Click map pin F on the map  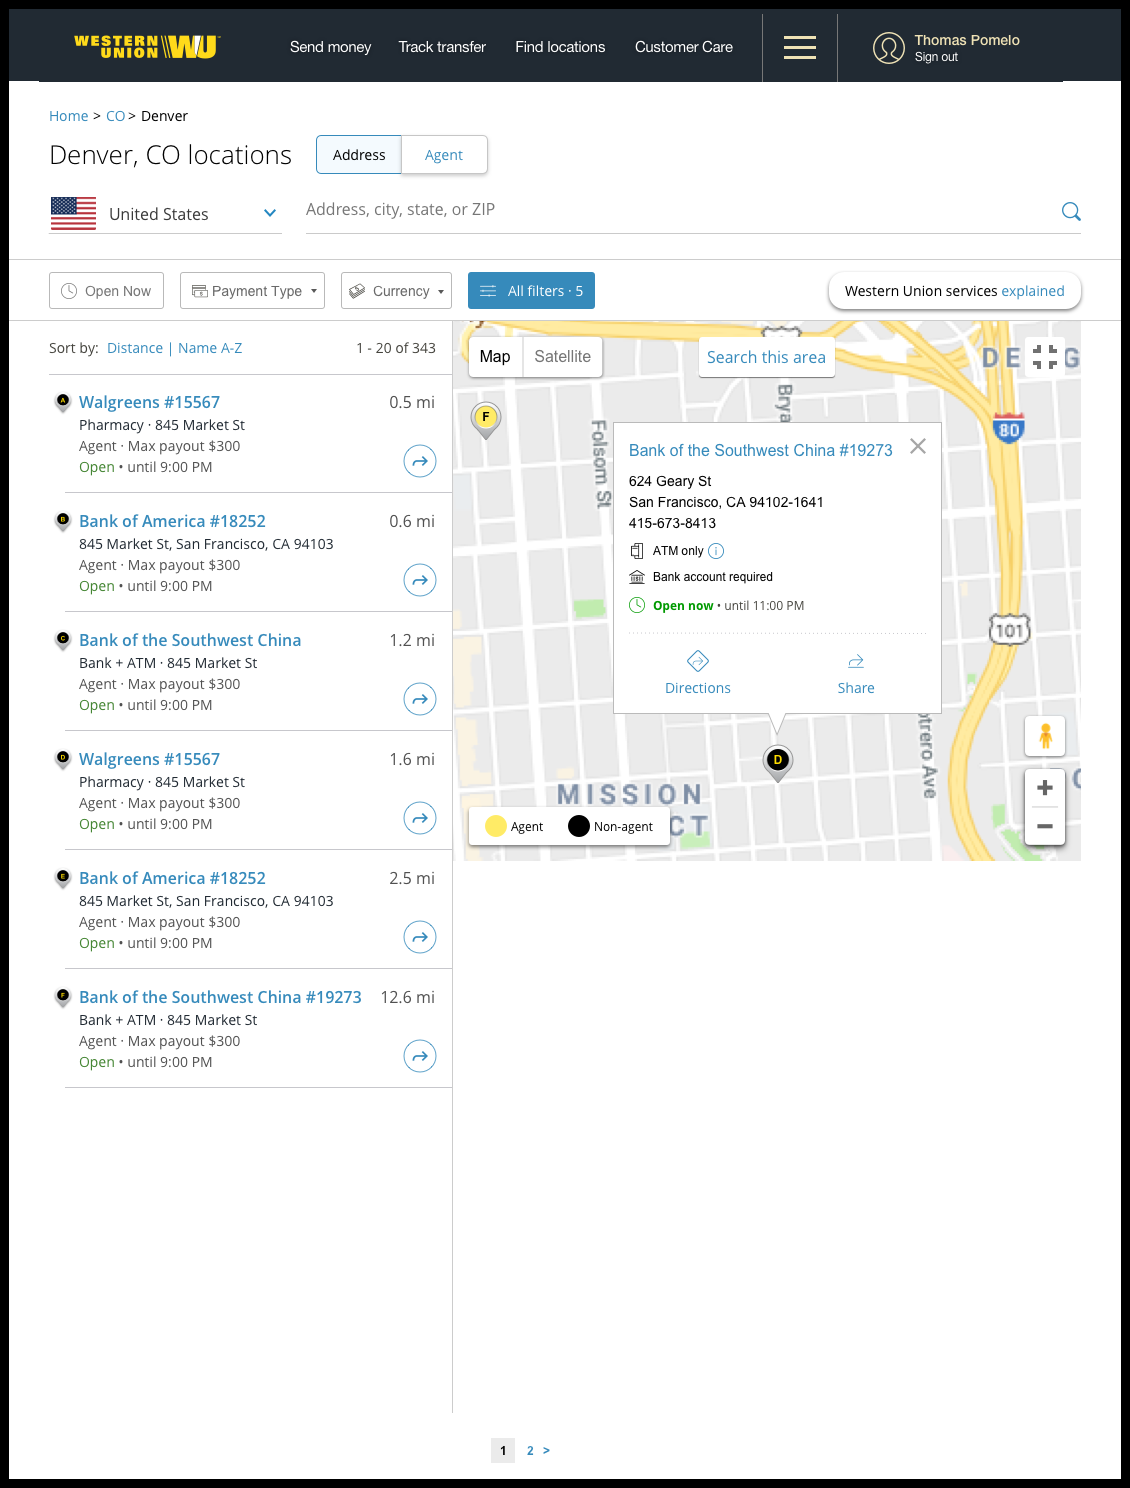[486, 419]
